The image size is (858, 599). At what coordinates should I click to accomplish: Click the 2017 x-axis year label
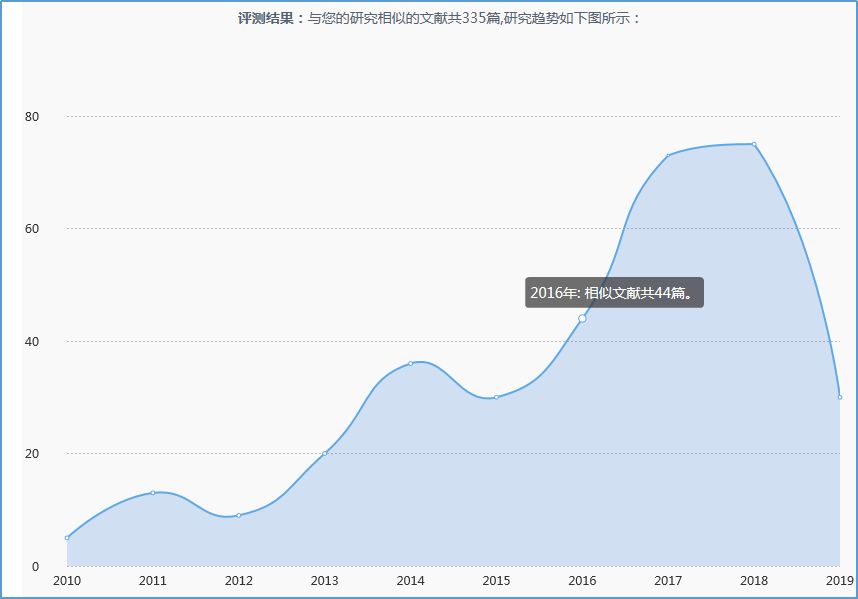tap(668, 581)
